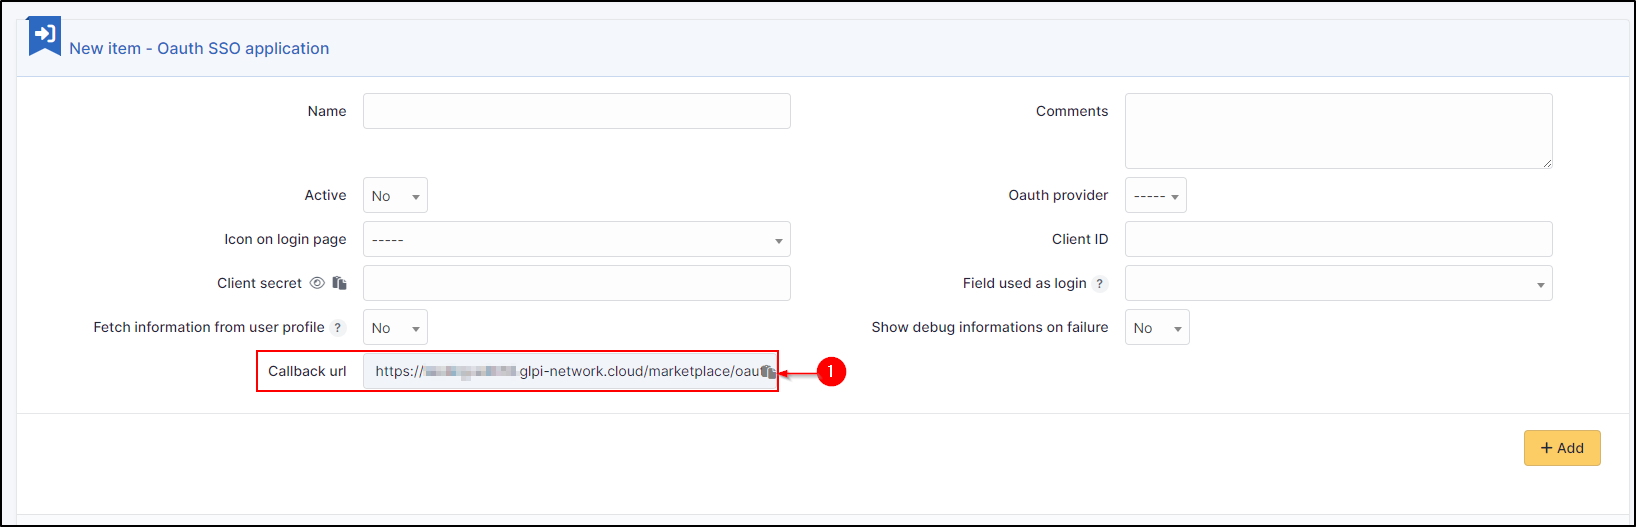This screenshot has width=1636, height=527.
Task: Copy the client secret via clipboard icon
Action: (x=340, y=283)
